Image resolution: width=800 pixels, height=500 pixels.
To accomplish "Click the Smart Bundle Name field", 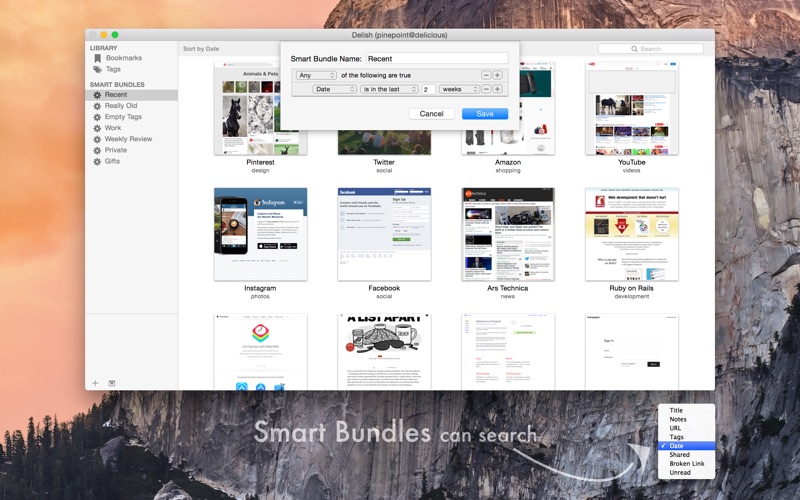I will 436,59.
